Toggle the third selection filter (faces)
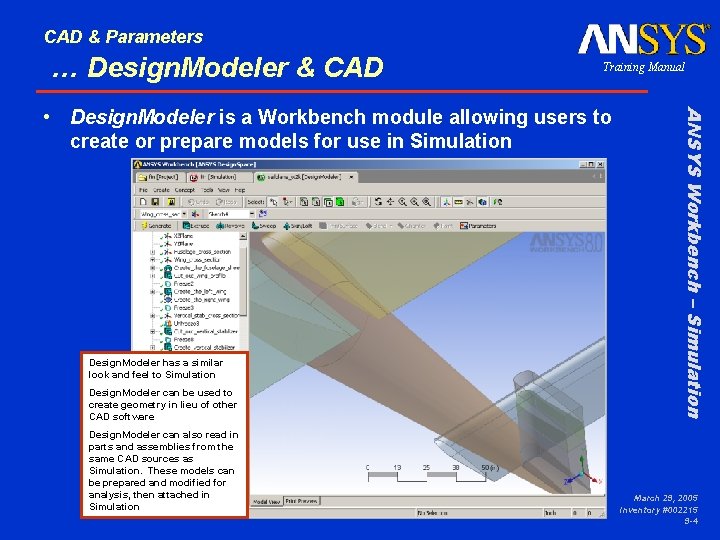The image size is (720, 540). (x=328, y=202)
